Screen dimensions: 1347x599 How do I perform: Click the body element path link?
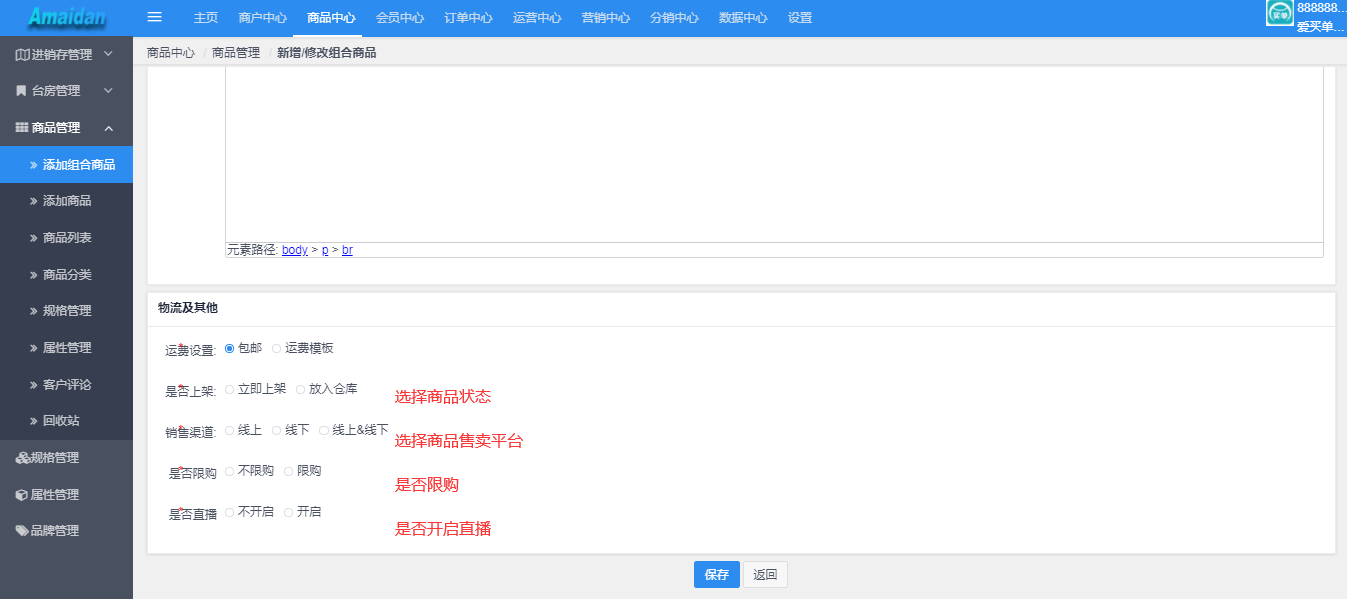[x=295, y=250]
